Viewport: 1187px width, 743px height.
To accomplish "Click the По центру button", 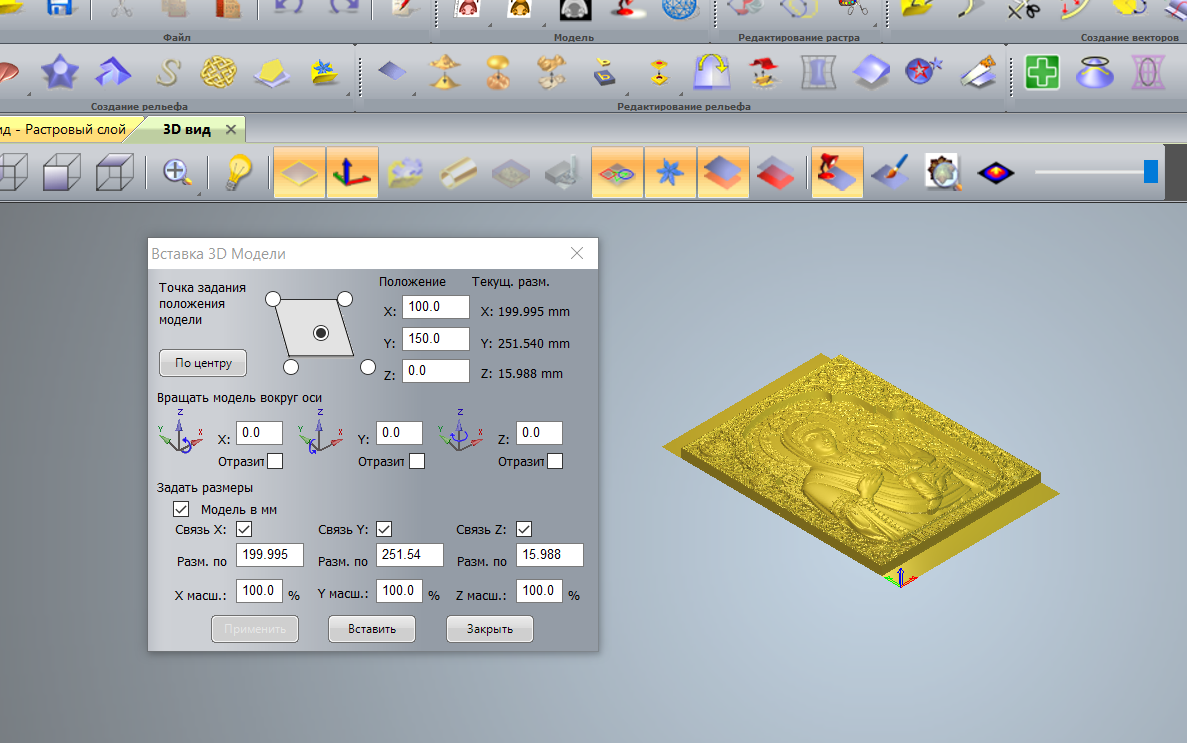I will coord(203,363).
